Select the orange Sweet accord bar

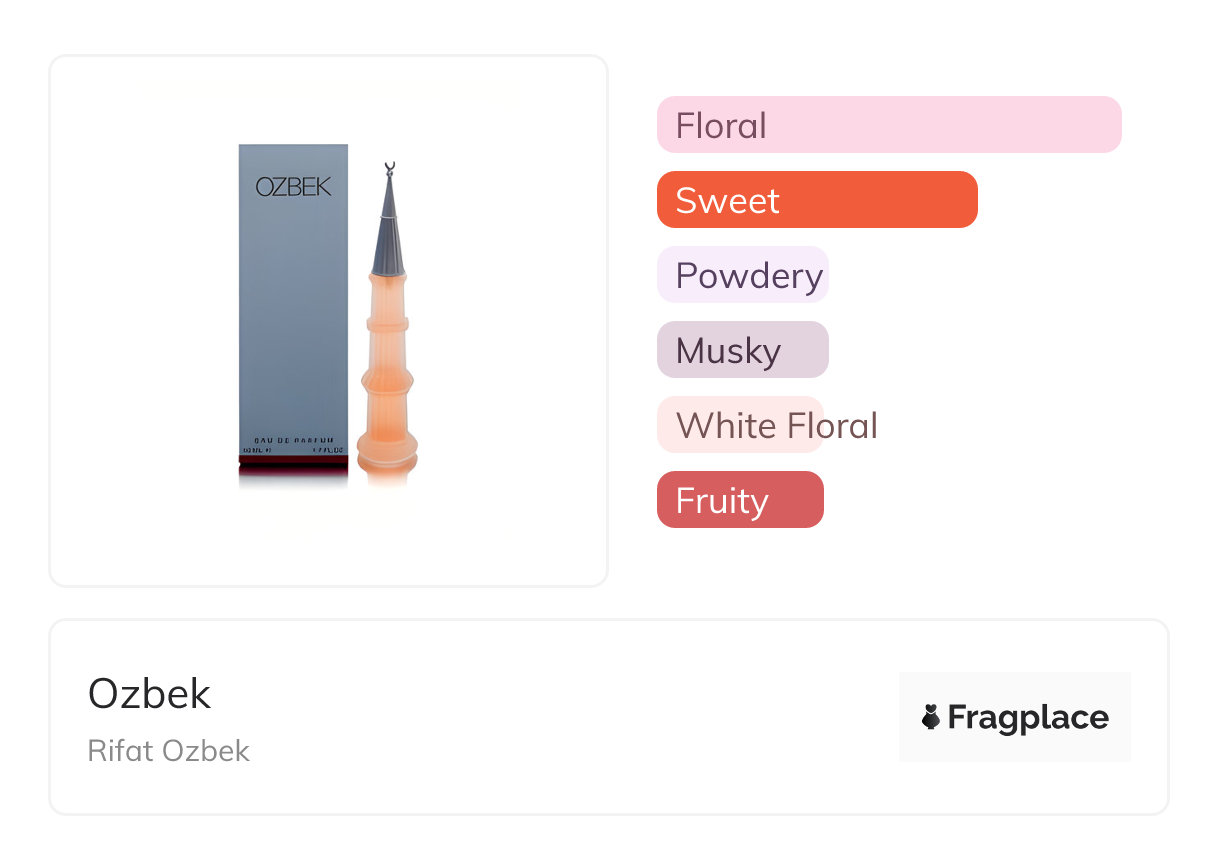[x=816, y=200]
